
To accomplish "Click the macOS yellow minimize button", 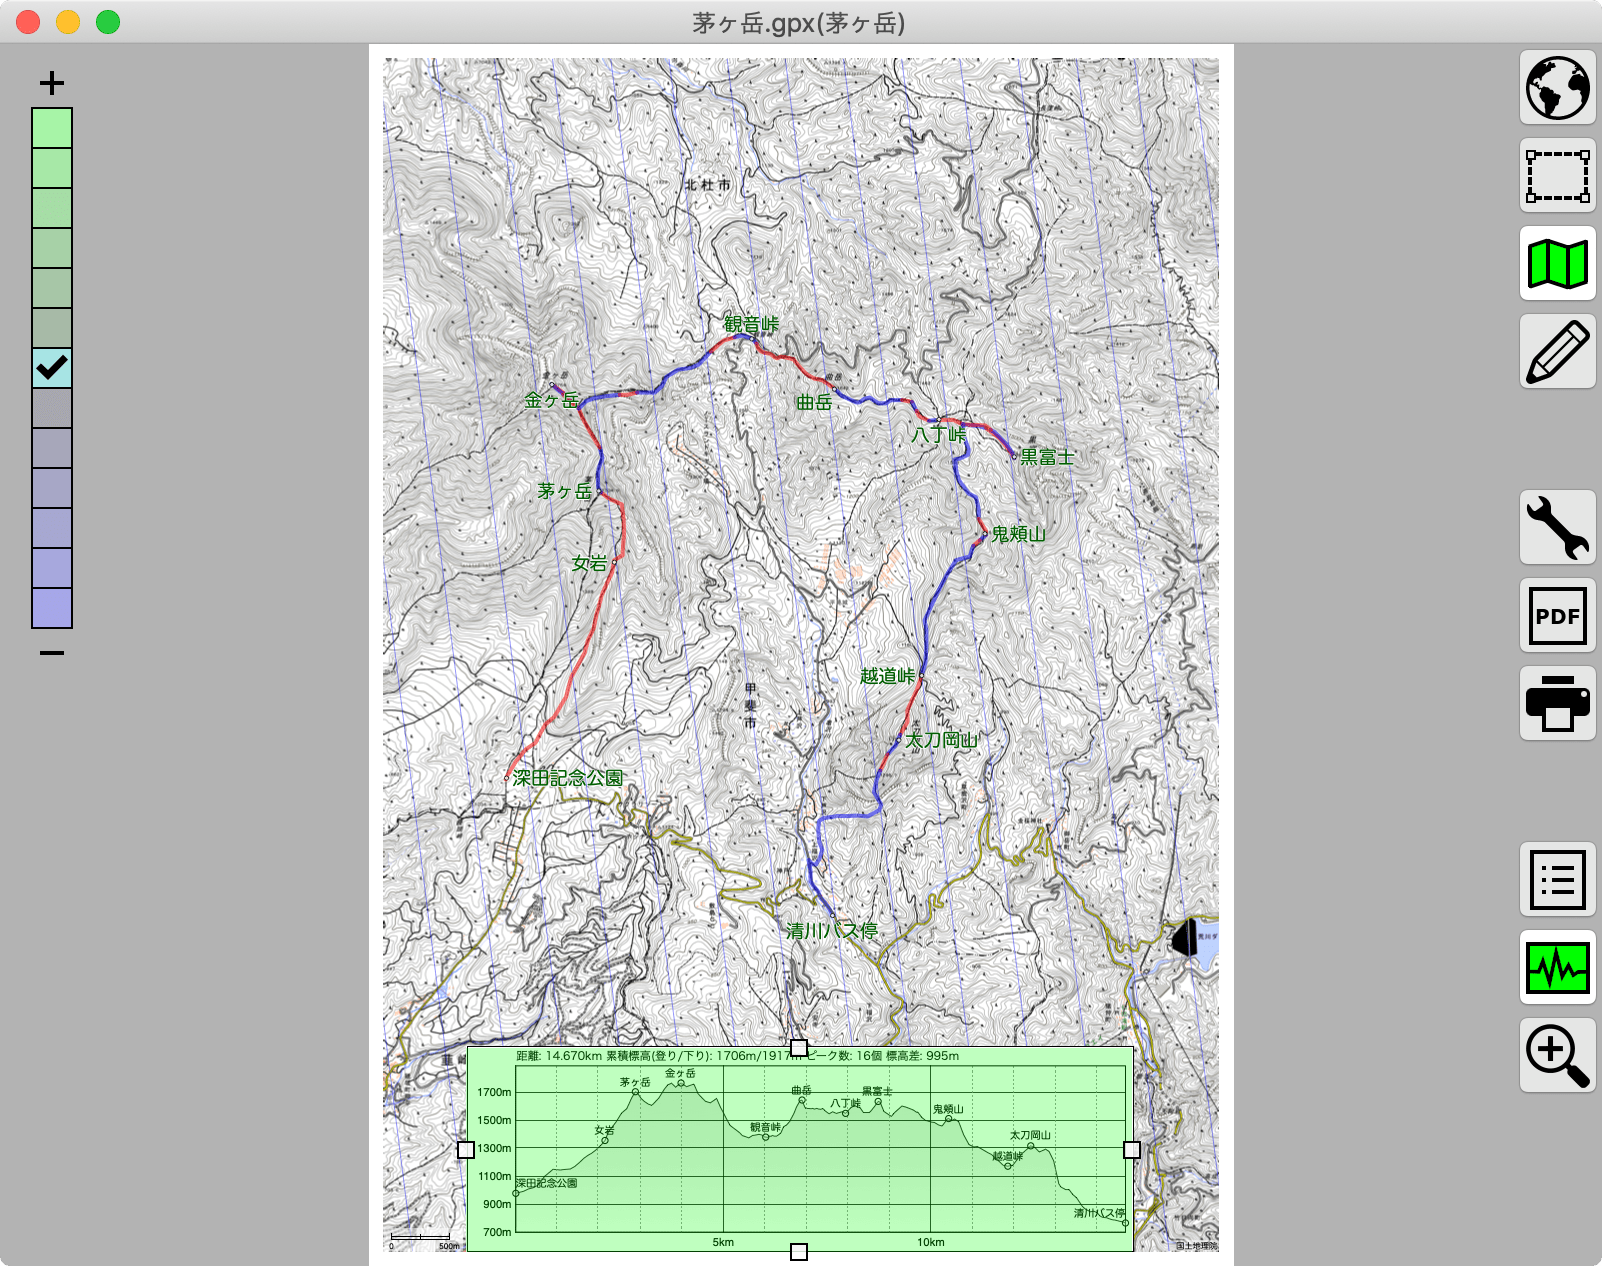I will coord(68,22).
